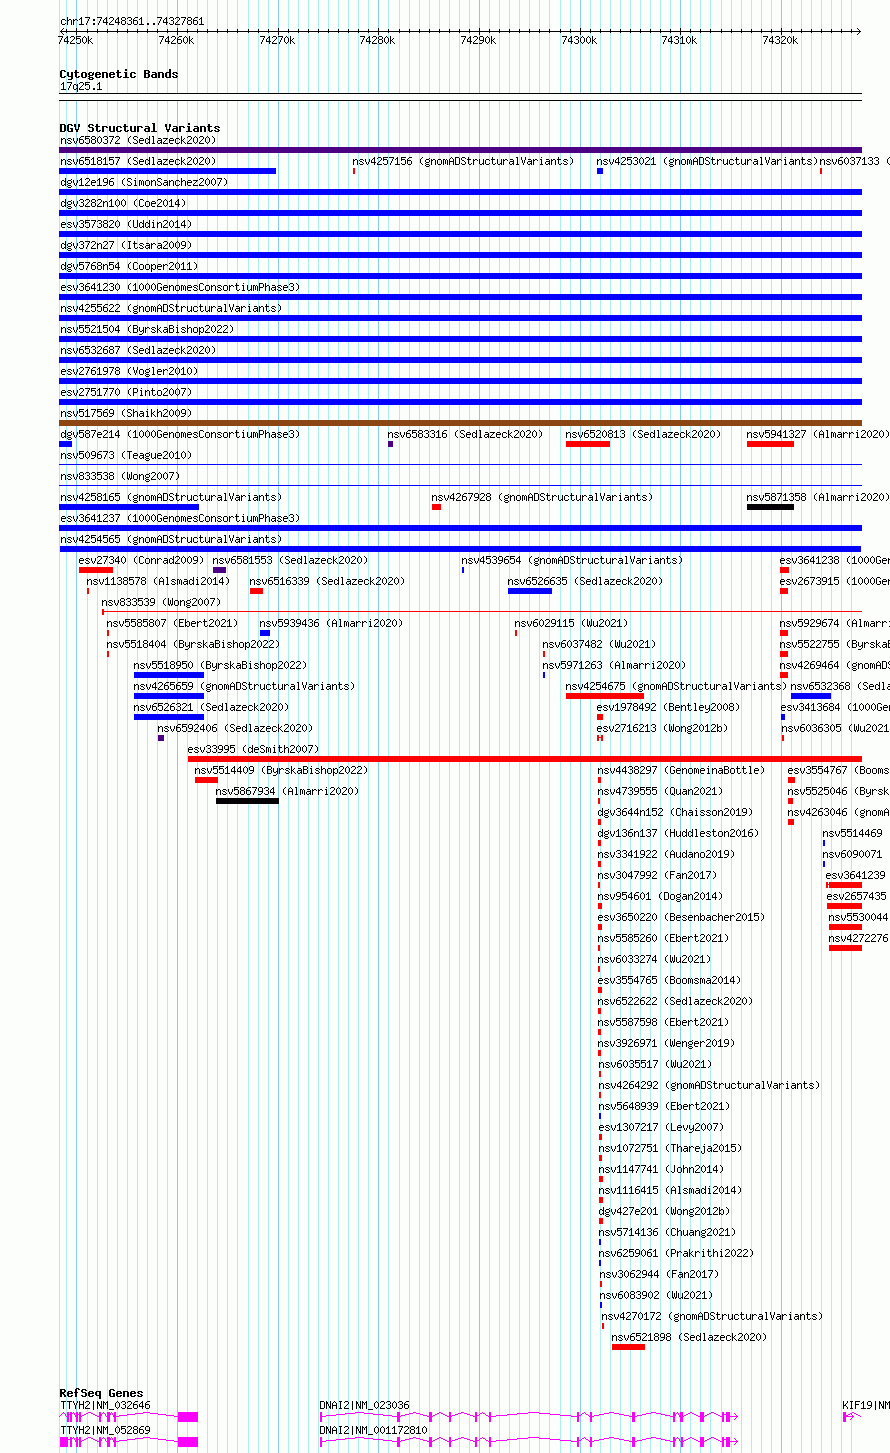Open nsv6532687 (Sedlazeck2020) label
The height and width of the screenshot is (1453, 890).
pos(138,351)
